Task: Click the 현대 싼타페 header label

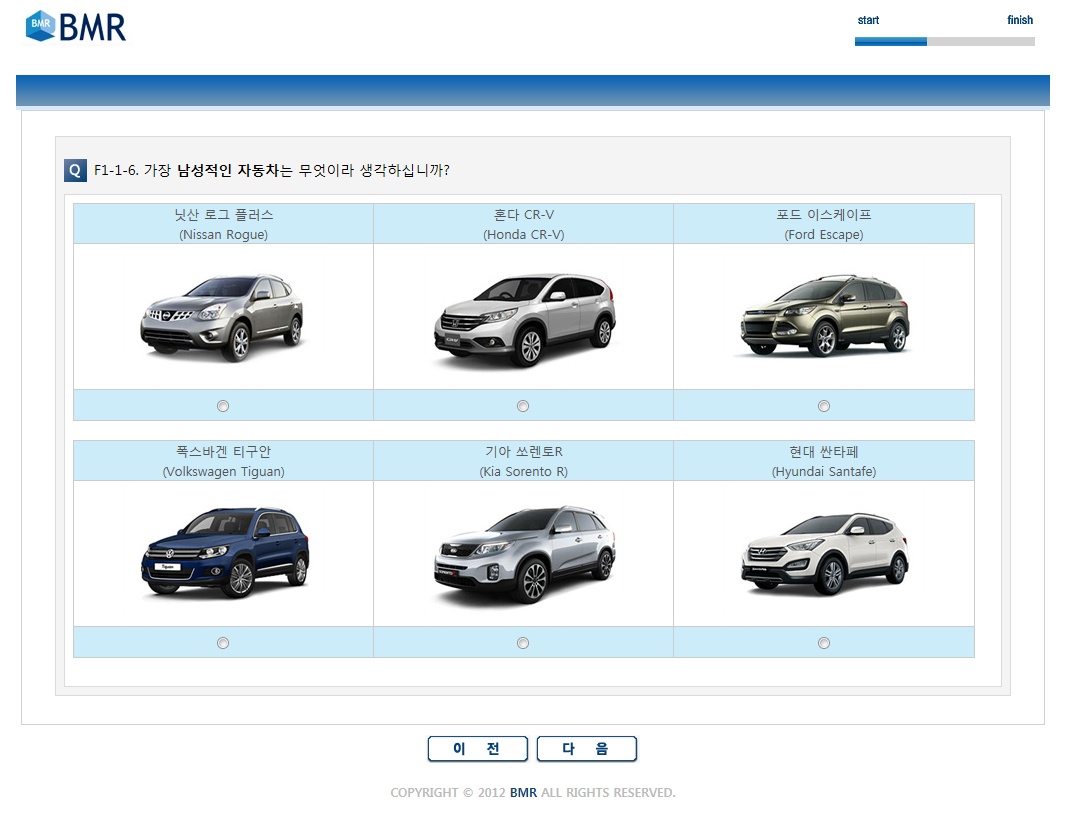Action: pyautogui.click(x=823, y=452)
